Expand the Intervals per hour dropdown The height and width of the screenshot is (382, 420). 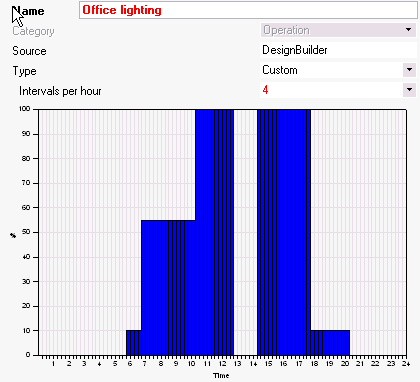pos(409,90)
